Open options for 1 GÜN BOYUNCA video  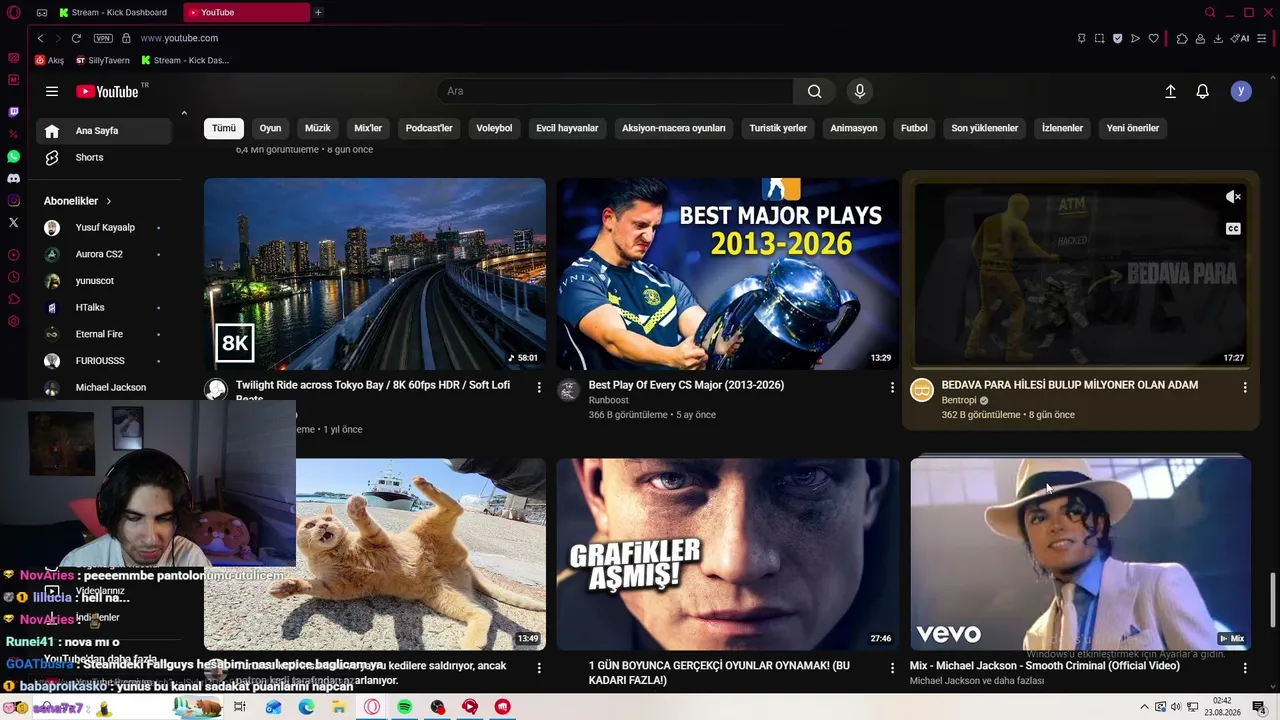point(892,667)
